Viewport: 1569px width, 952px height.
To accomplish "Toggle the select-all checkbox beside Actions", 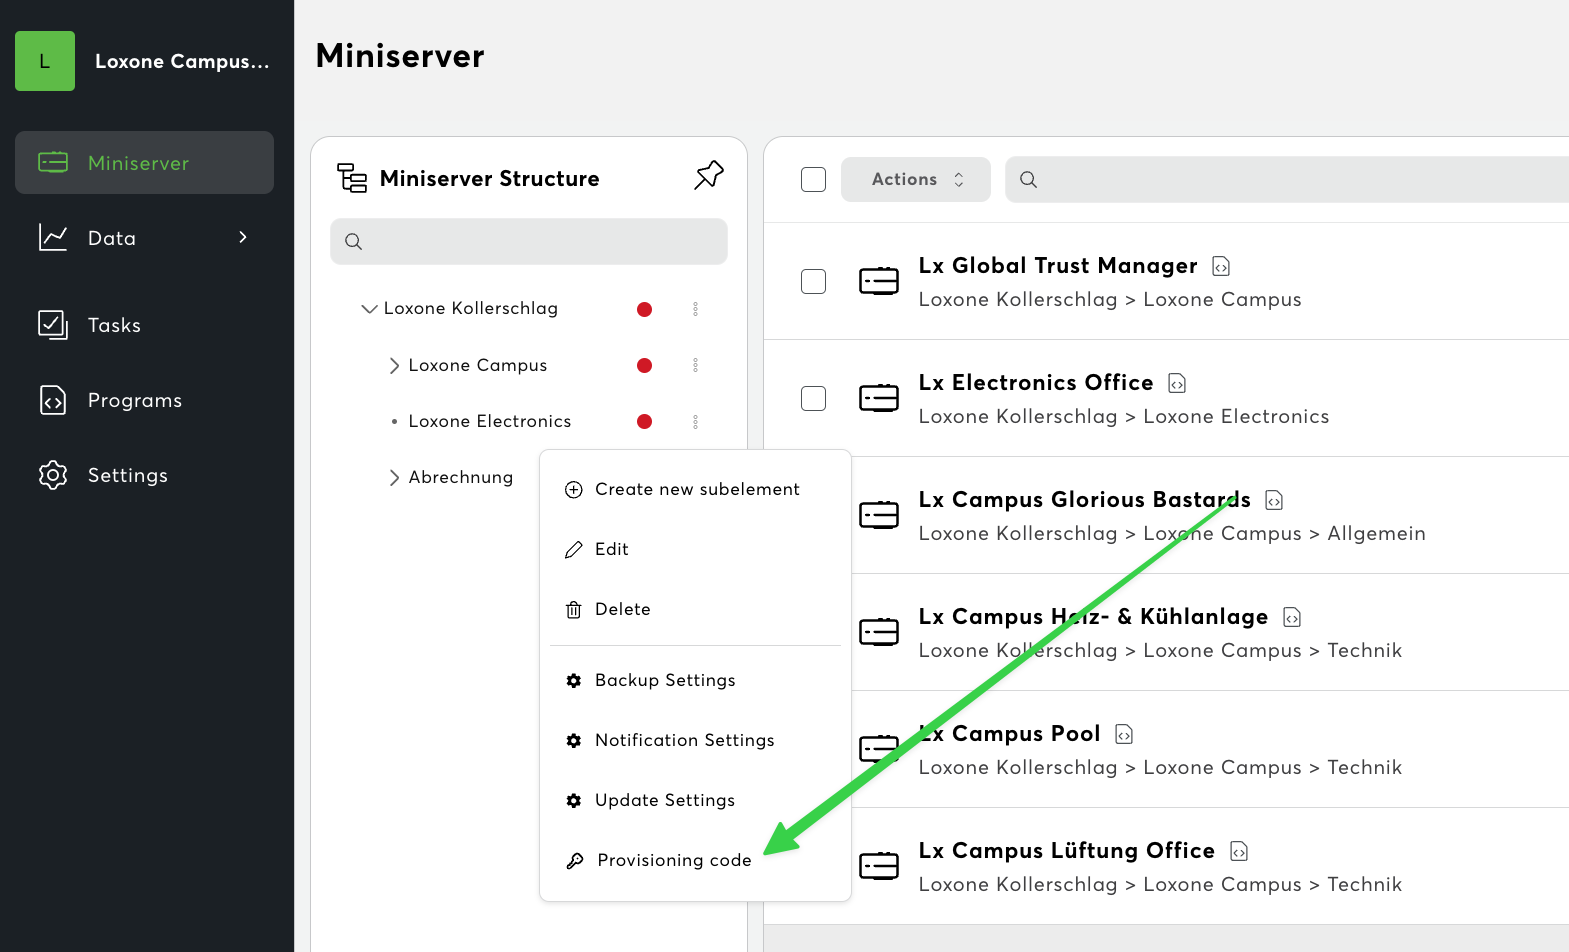I will (x=813, y=179).
